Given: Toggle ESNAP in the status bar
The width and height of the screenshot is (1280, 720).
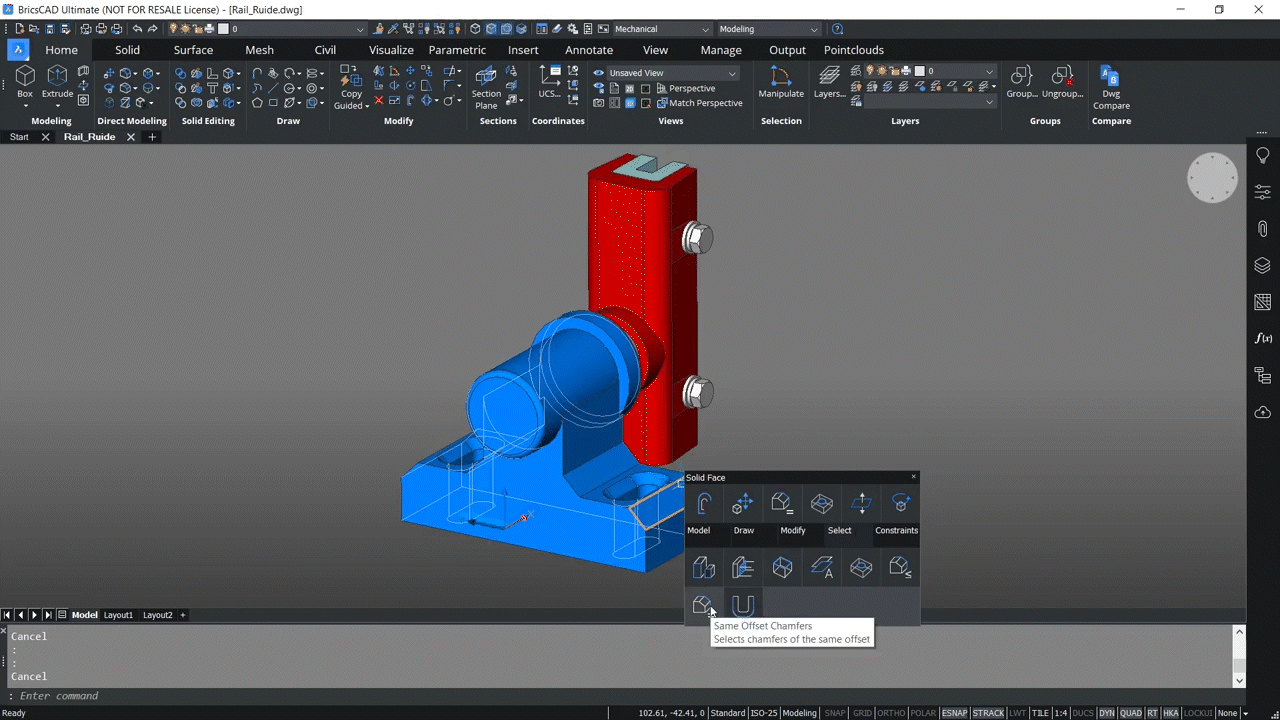Looking at the screenshot, I should point(954,712).
